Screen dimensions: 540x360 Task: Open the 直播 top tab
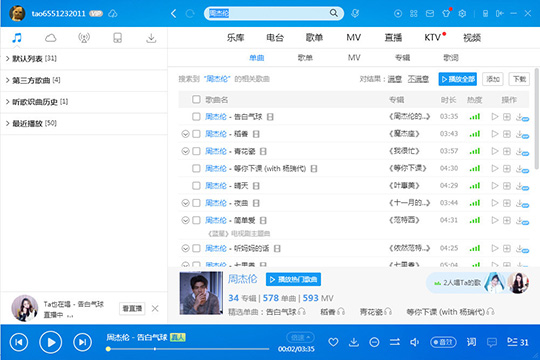393,38
